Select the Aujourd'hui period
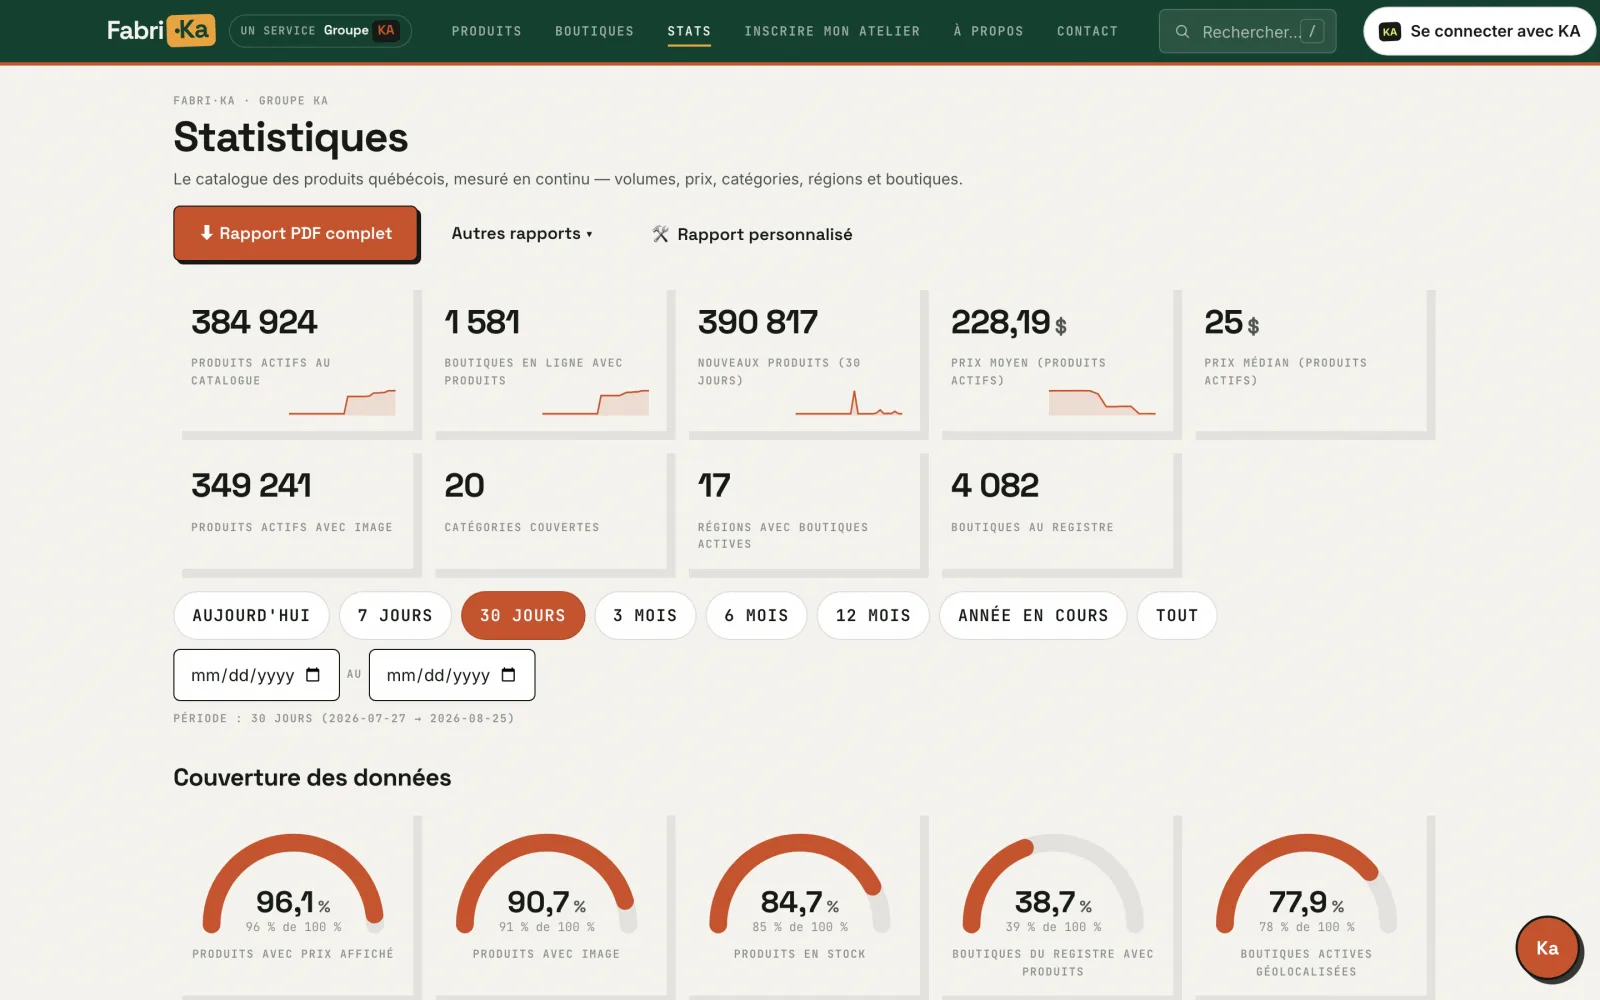This screenshot has width=1600, height=1000. (251, 615)
